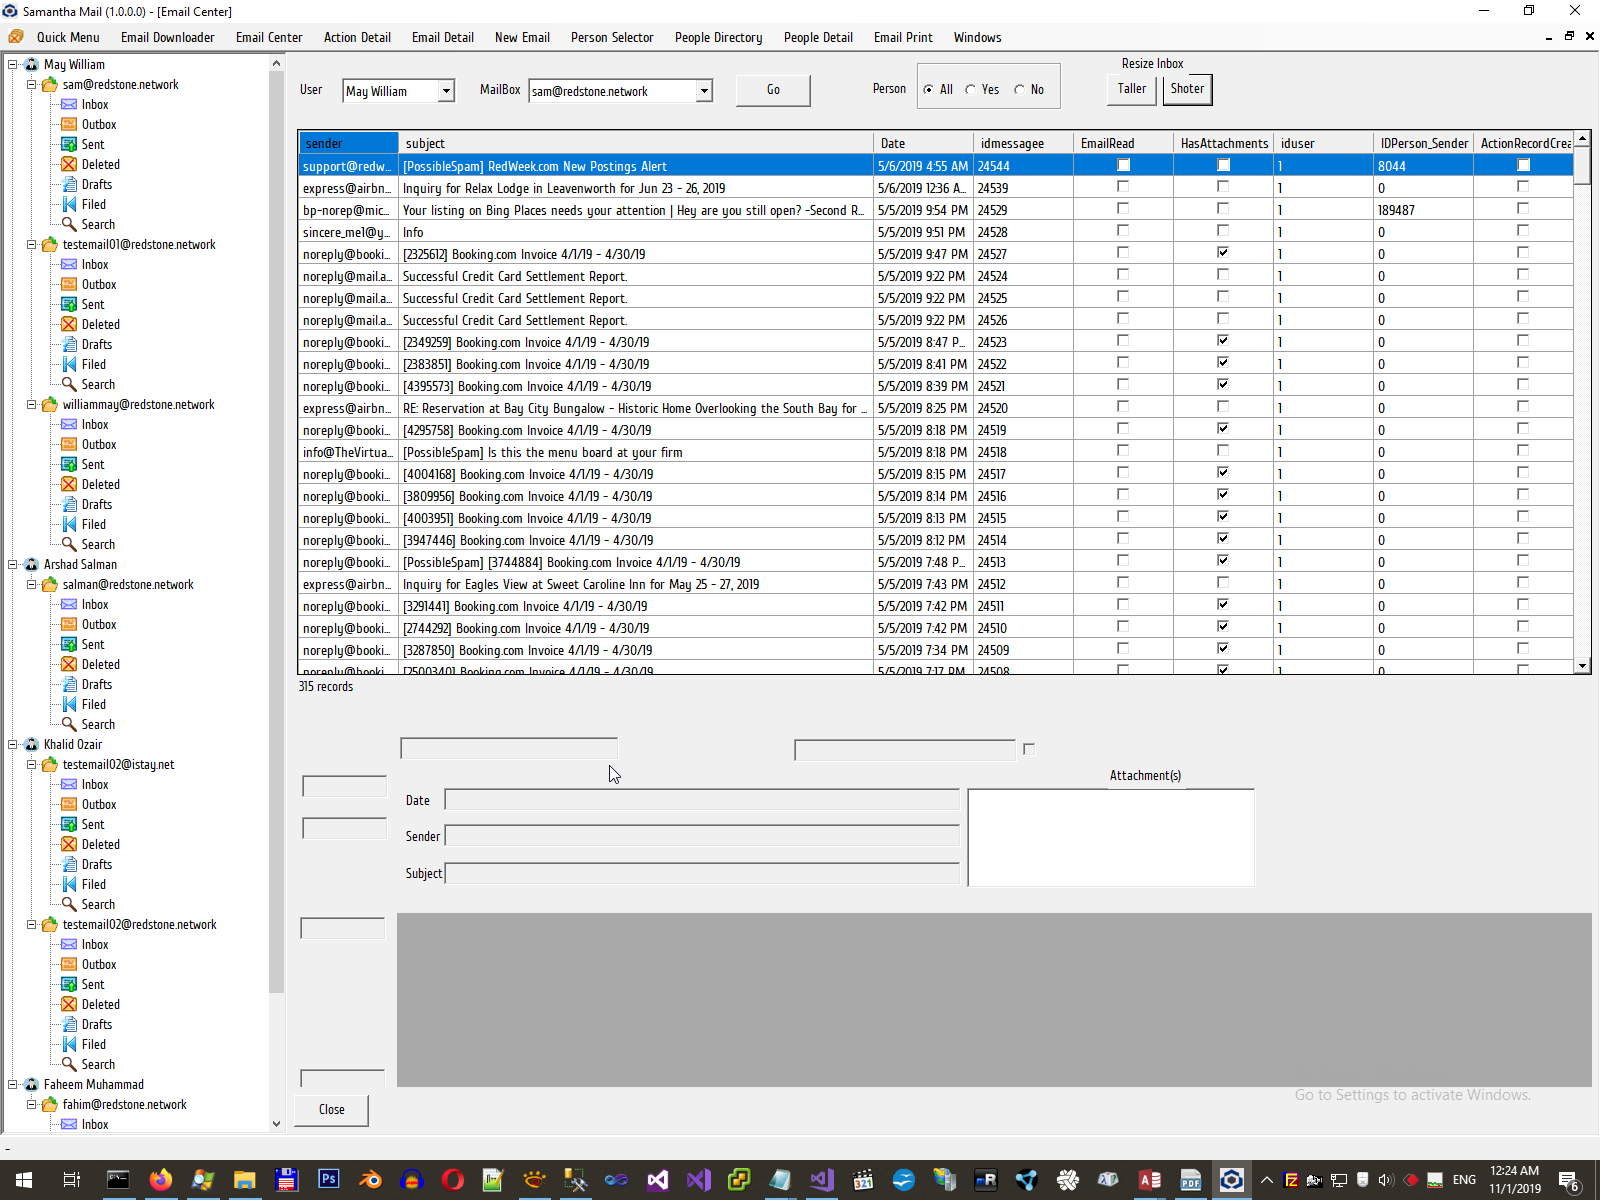Sort by the subject column header
Image resolution: width=1600 pixels, height=1200 pixels.
click(635, 143)
